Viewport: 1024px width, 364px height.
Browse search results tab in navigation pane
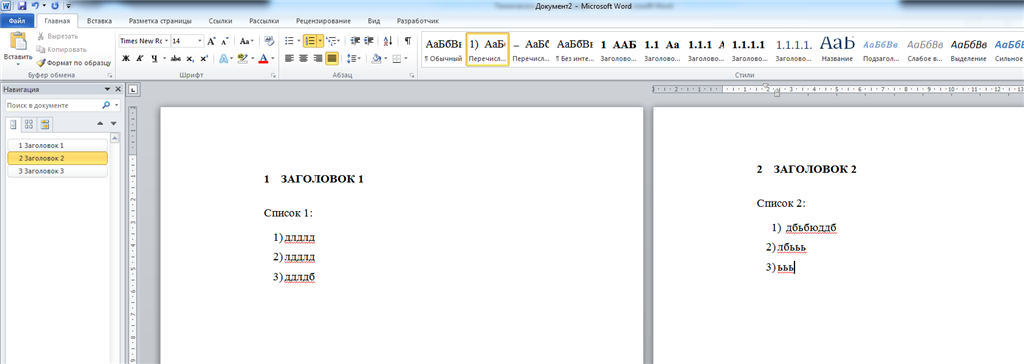(44, 124)
